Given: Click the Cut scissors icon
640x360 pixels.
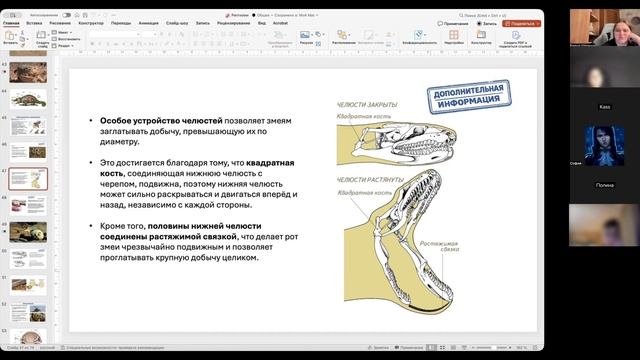Looking at the screenshot, I should coord(22,33).
